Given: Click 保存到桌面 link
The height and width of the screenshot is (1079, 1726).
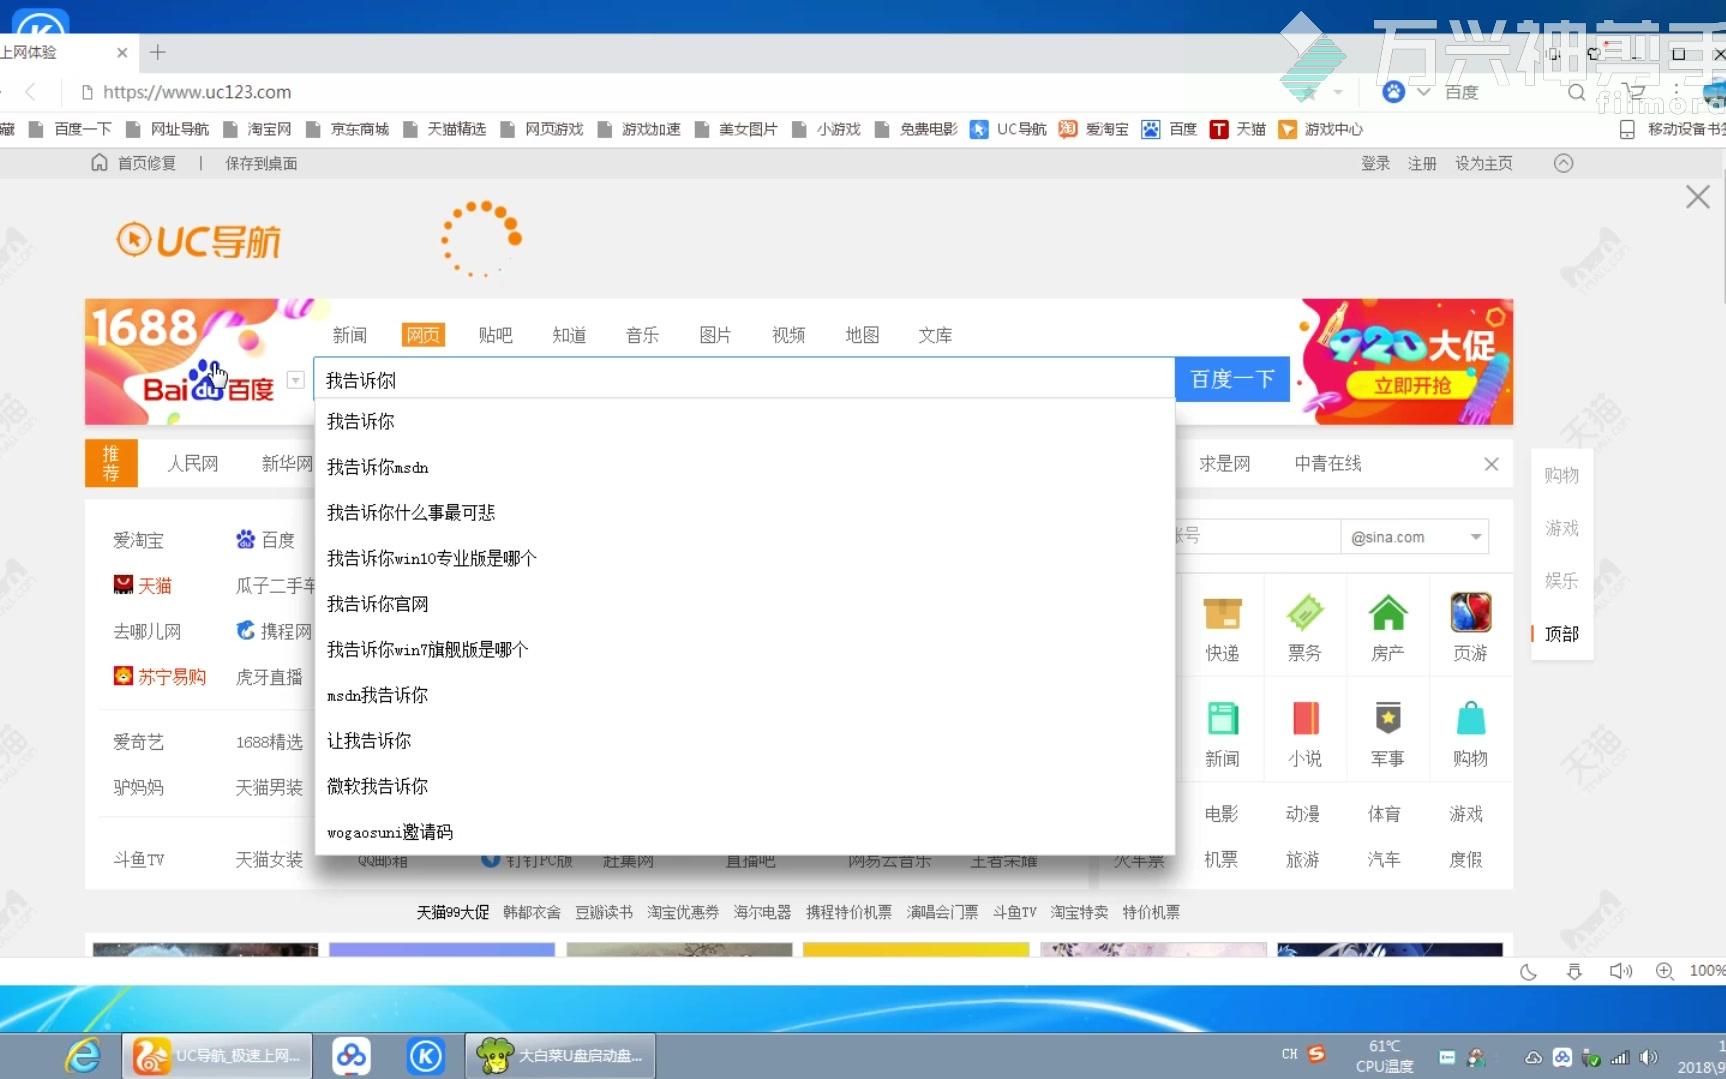Looking at the screenshot, I should [261, 163].
